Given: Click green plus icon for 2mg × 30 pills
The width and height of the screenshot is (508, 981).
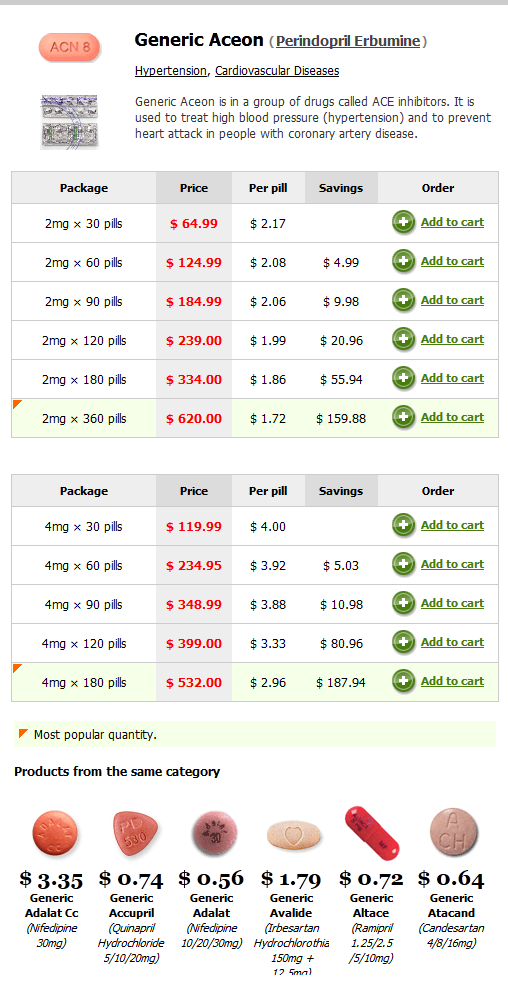Looking at the screenshot, I should coord(404,222).
